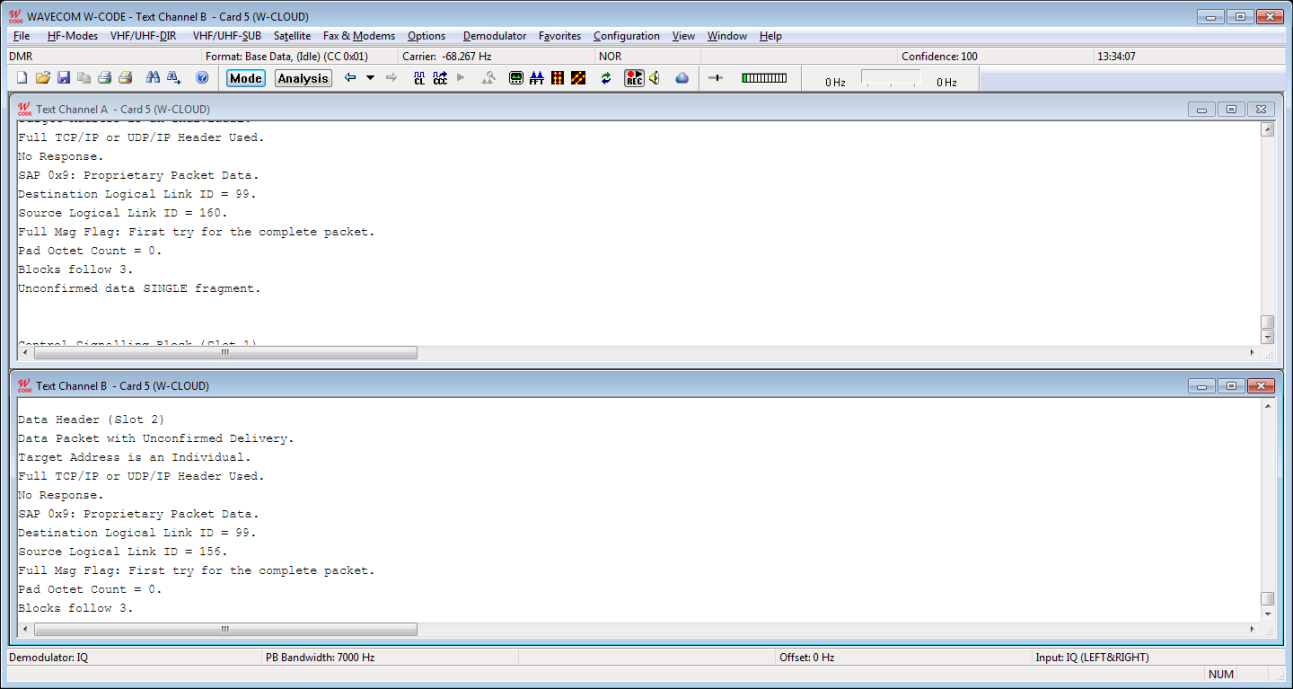Toggle the Mode button in toolbar
This screenshot has height=689, width=1293.
point(245,78)
